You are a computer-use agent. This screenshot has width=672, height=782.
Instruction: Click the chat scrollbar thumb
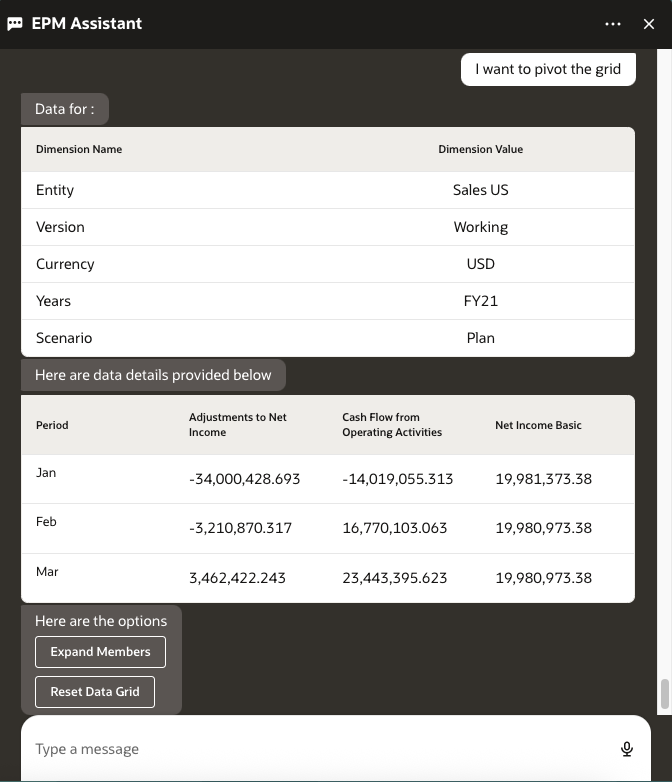(663, 694)
